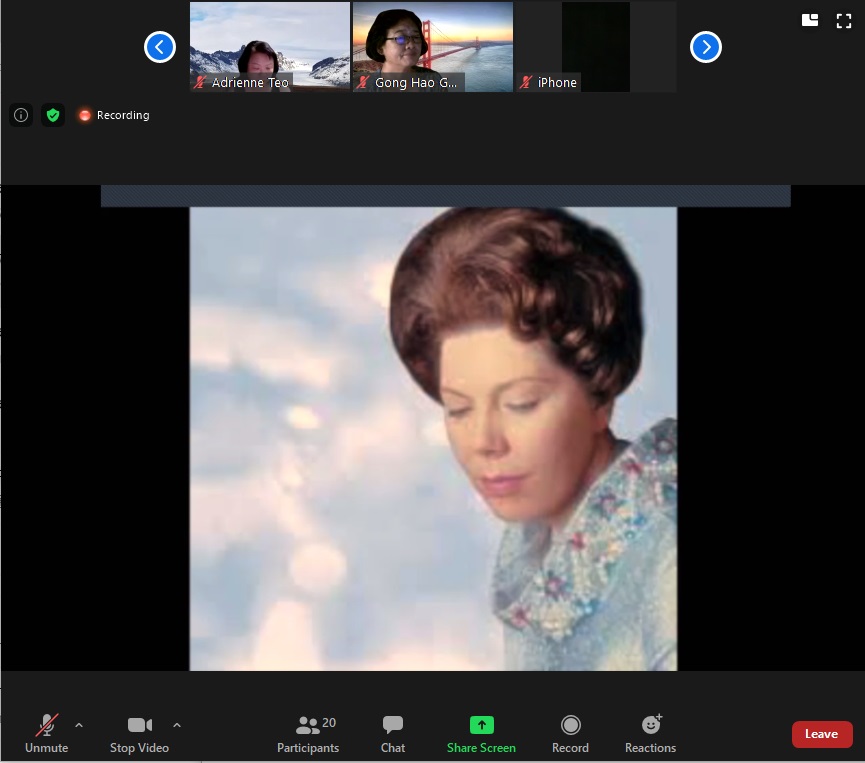Viewport: 865px width, 763px height.
Task: Open the Participants panel
Action: (308, 734)
